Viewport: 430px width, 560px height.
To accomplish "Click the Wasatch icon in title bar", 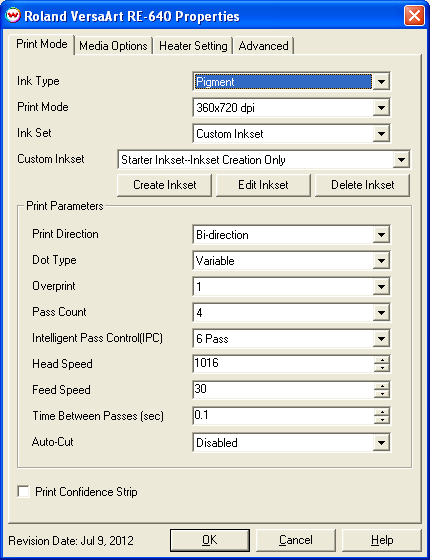I will (x=13, y=16).
